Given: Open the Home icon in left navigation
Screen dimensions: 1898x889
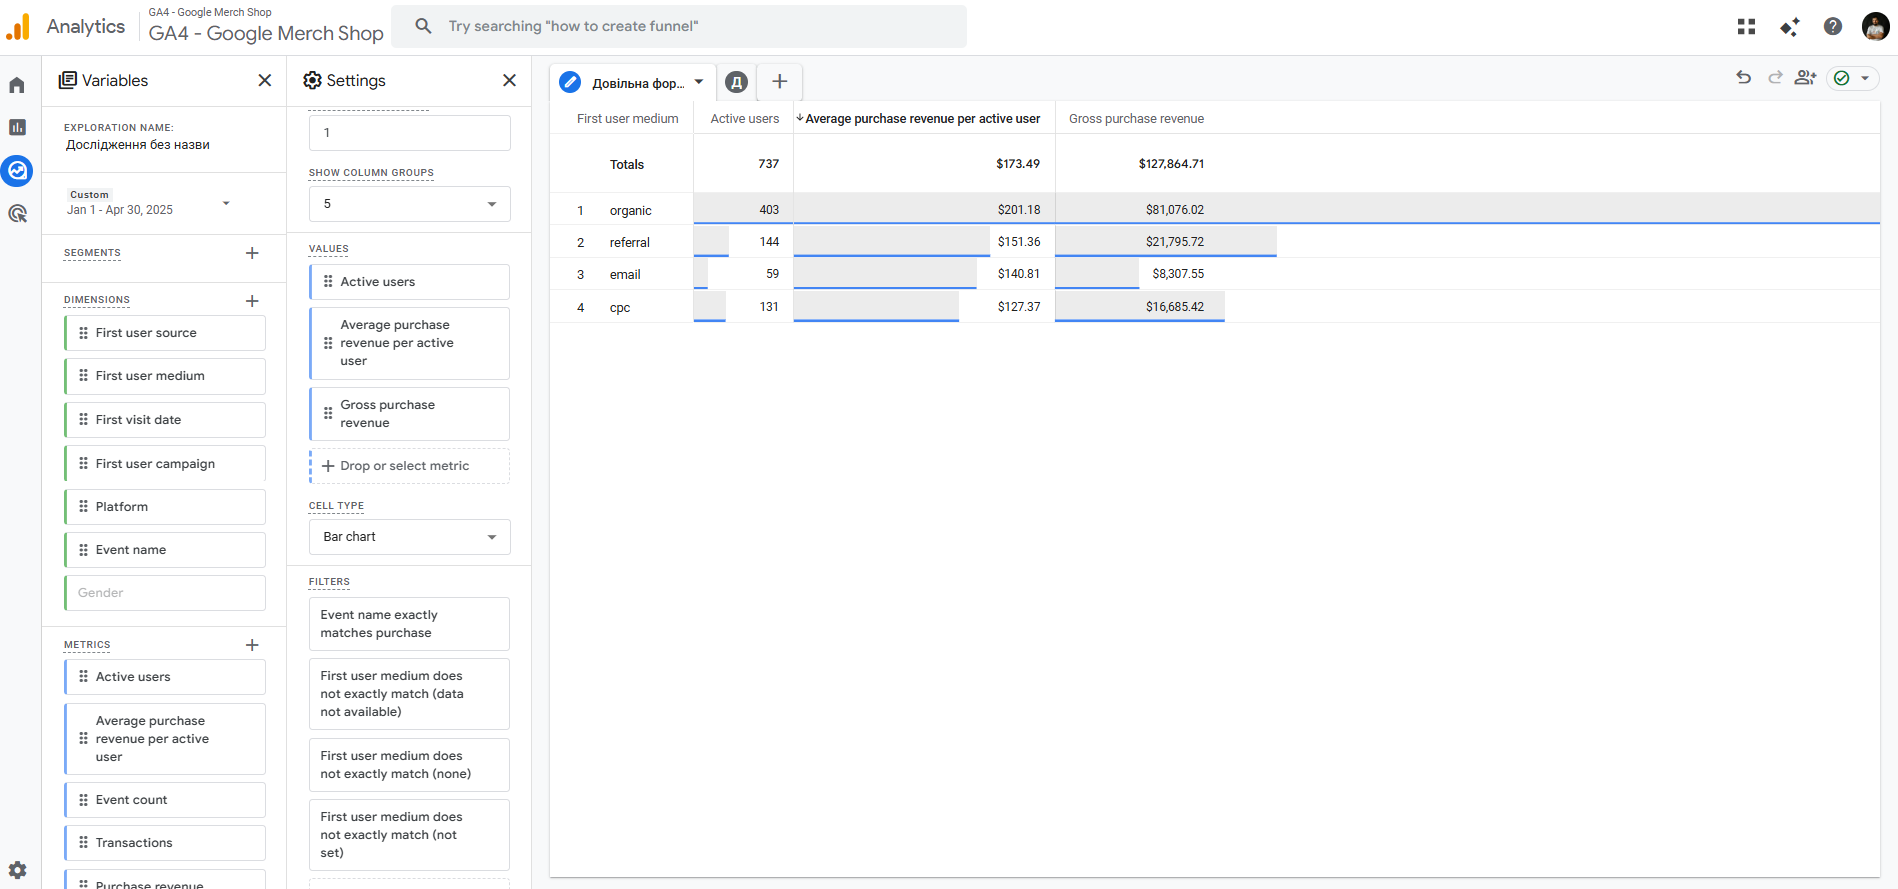Looking at the screenshot, I should coord(17,85).
